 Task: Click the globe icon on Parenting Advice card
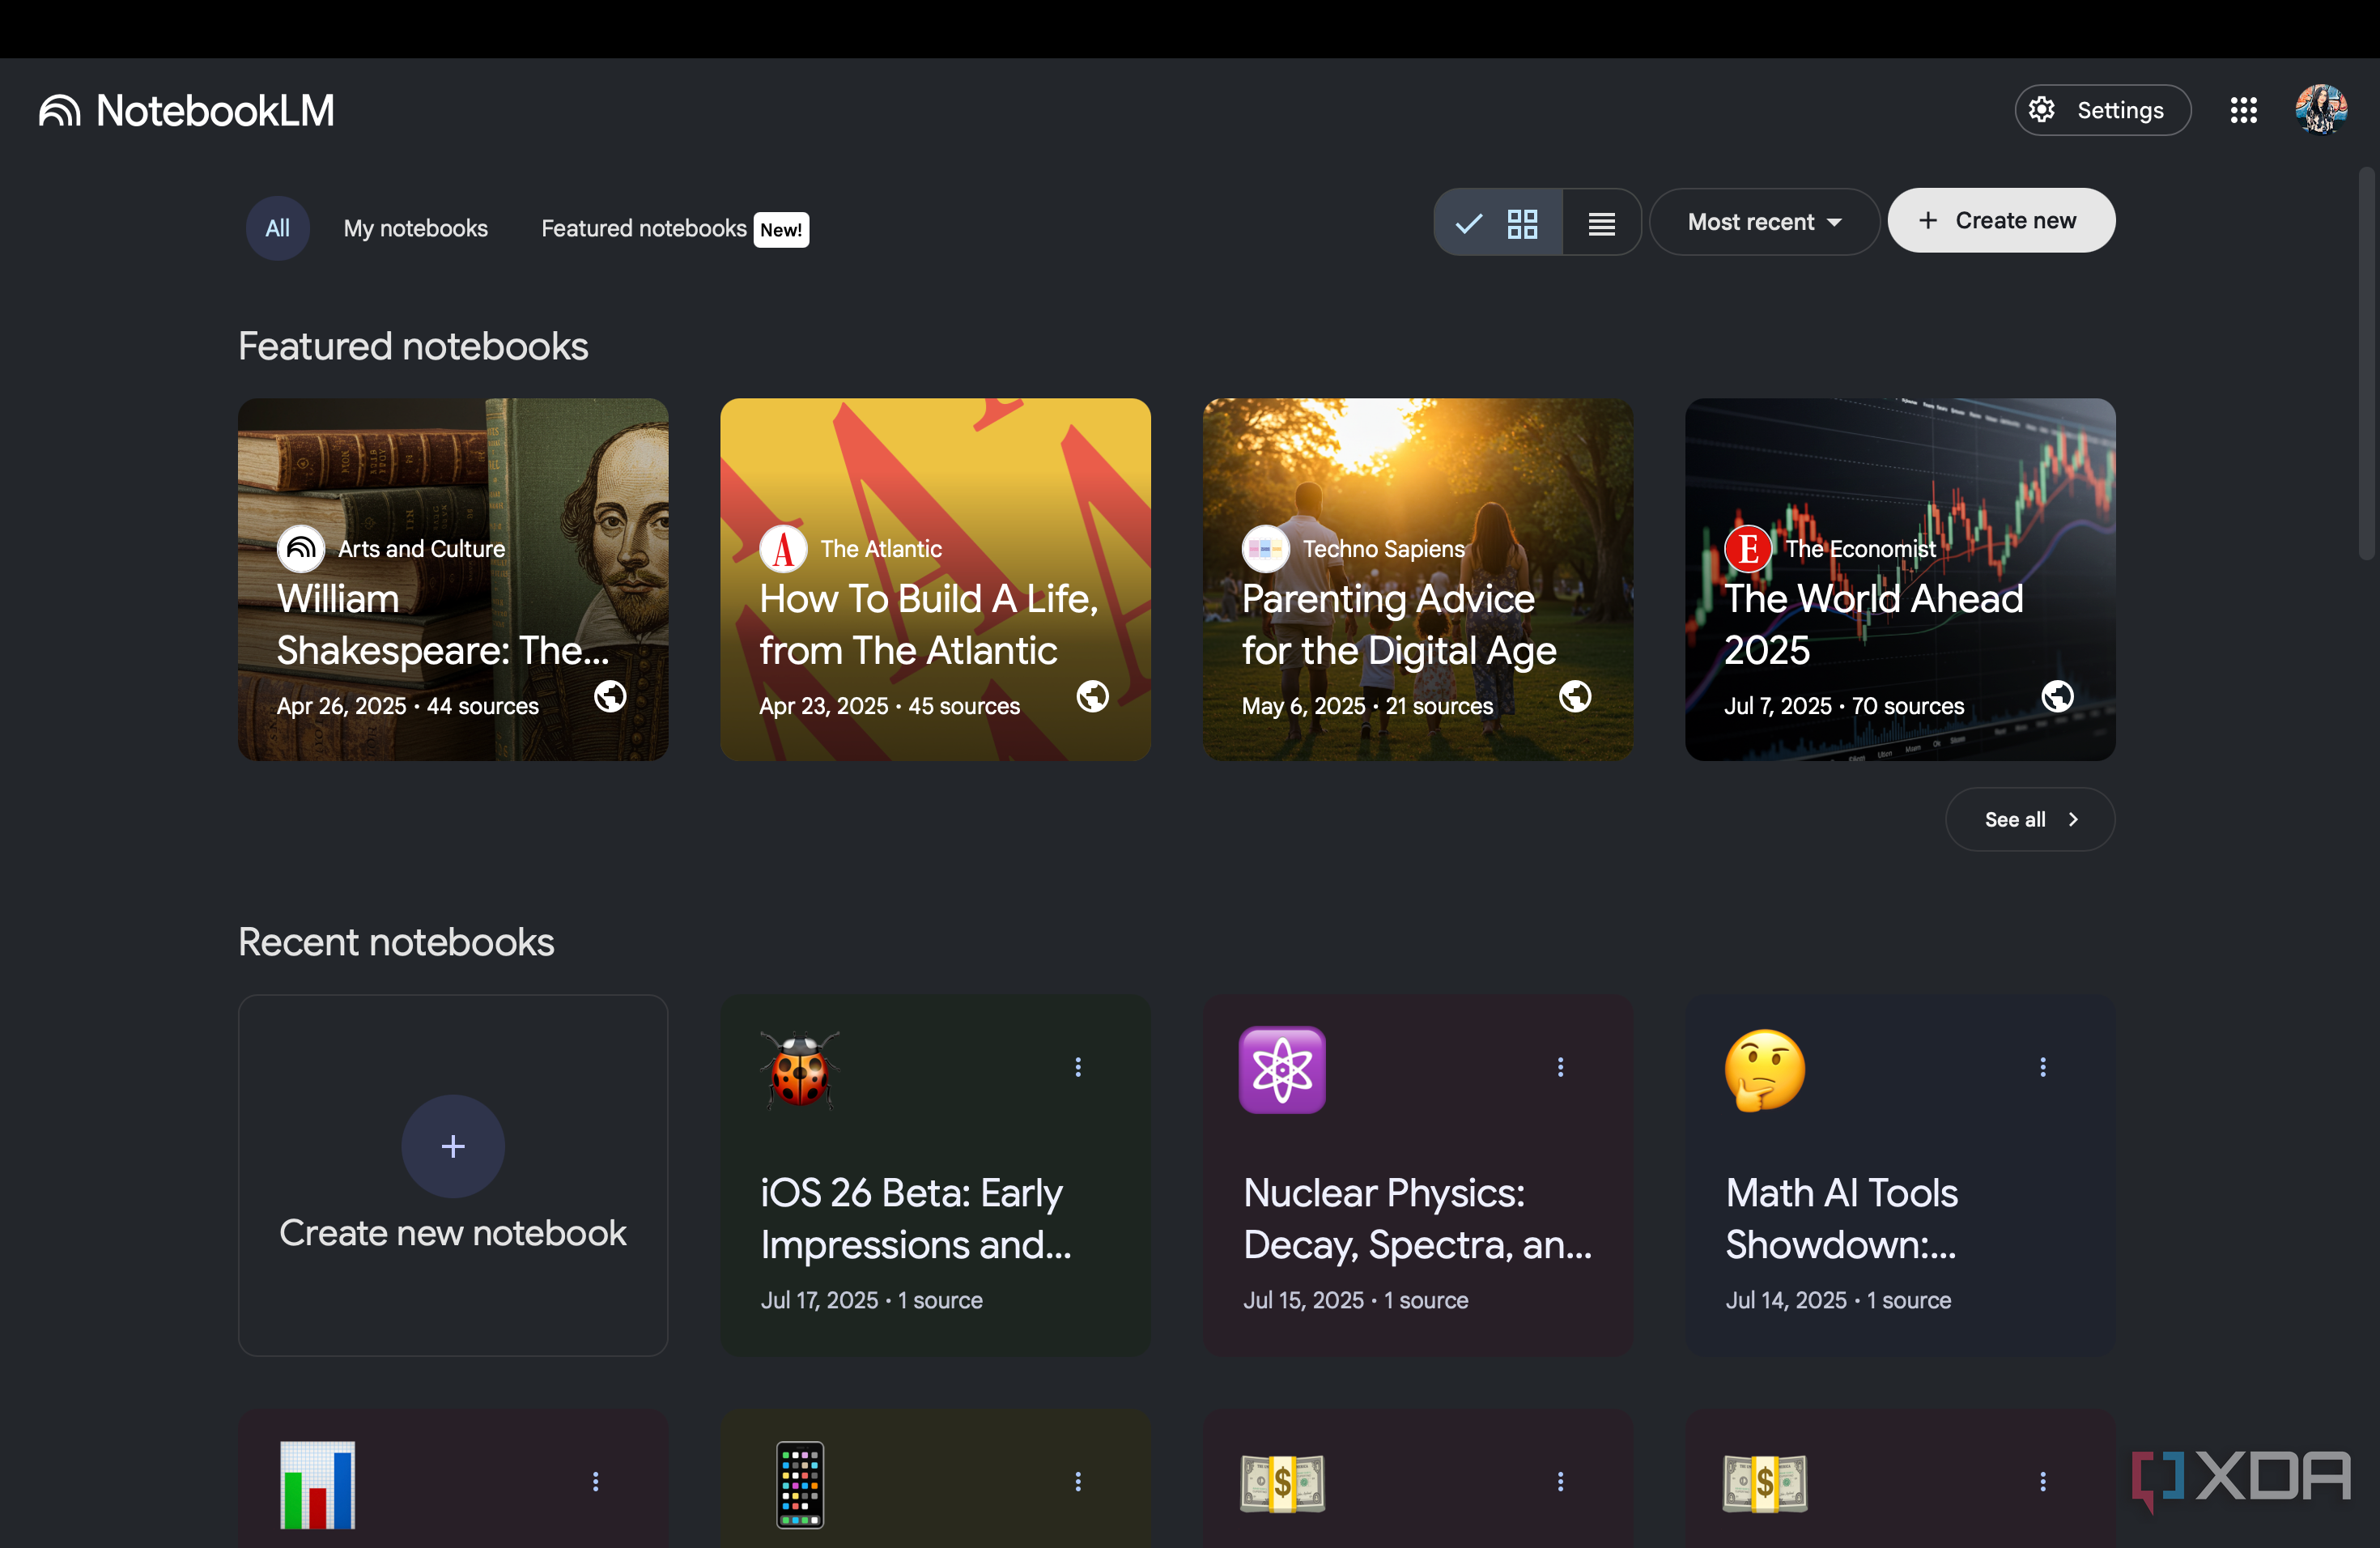pos(1575,697)
